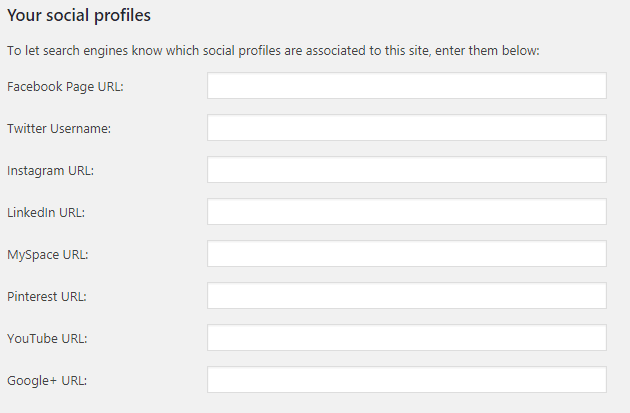This screenshot has height=413, width=630.
Task: Select the Pinterest URL input field
Action: (406, 296)
